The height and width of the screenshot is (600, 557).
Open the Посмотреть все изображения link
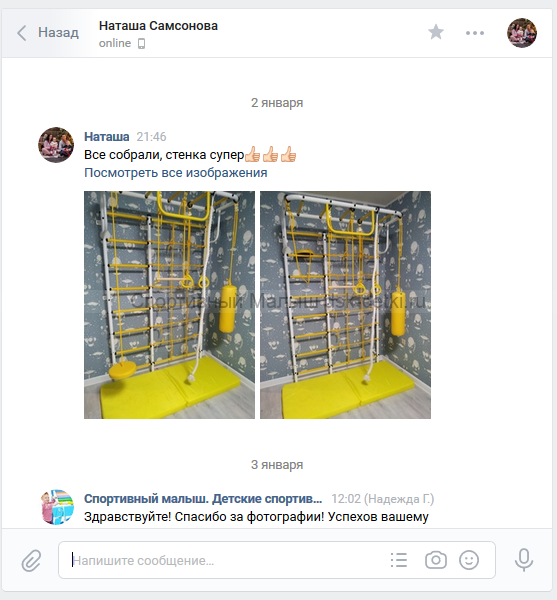click(176, 173)
